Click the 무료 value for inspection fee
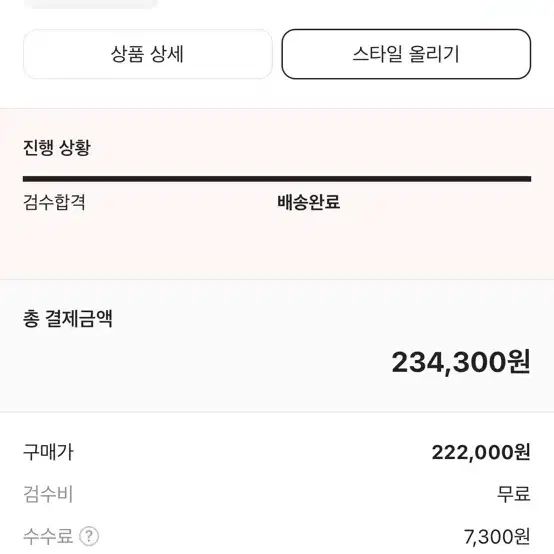 [514, 494]
